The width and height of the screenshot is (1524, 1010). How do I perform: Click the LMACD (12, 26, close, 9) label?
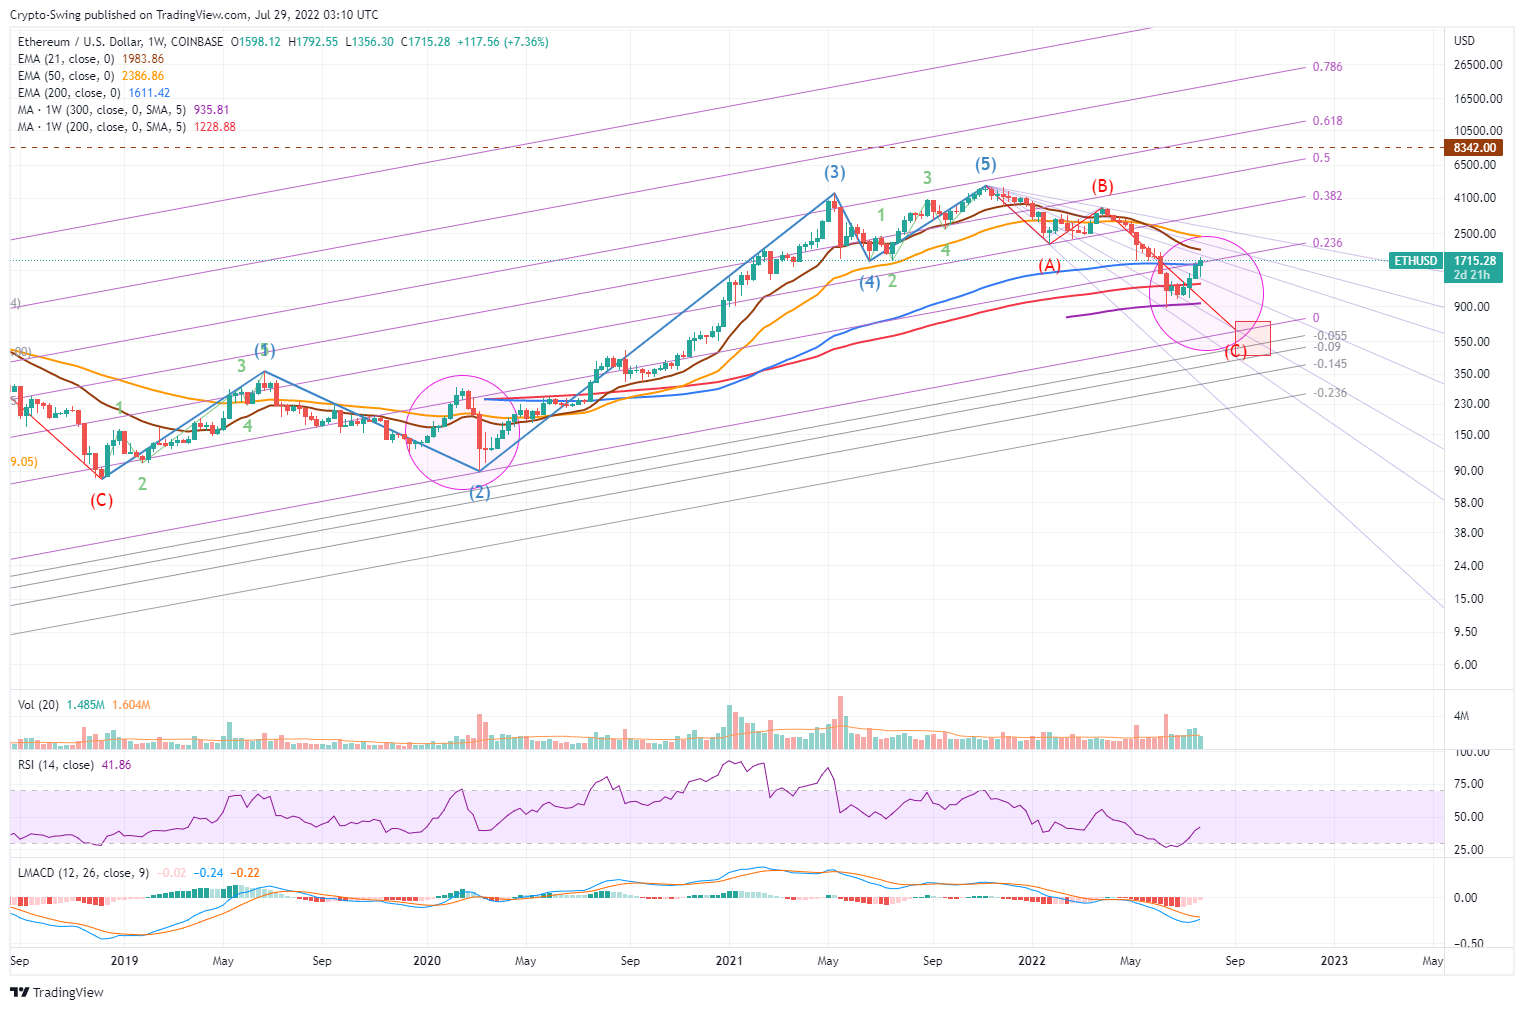(84, 873)
